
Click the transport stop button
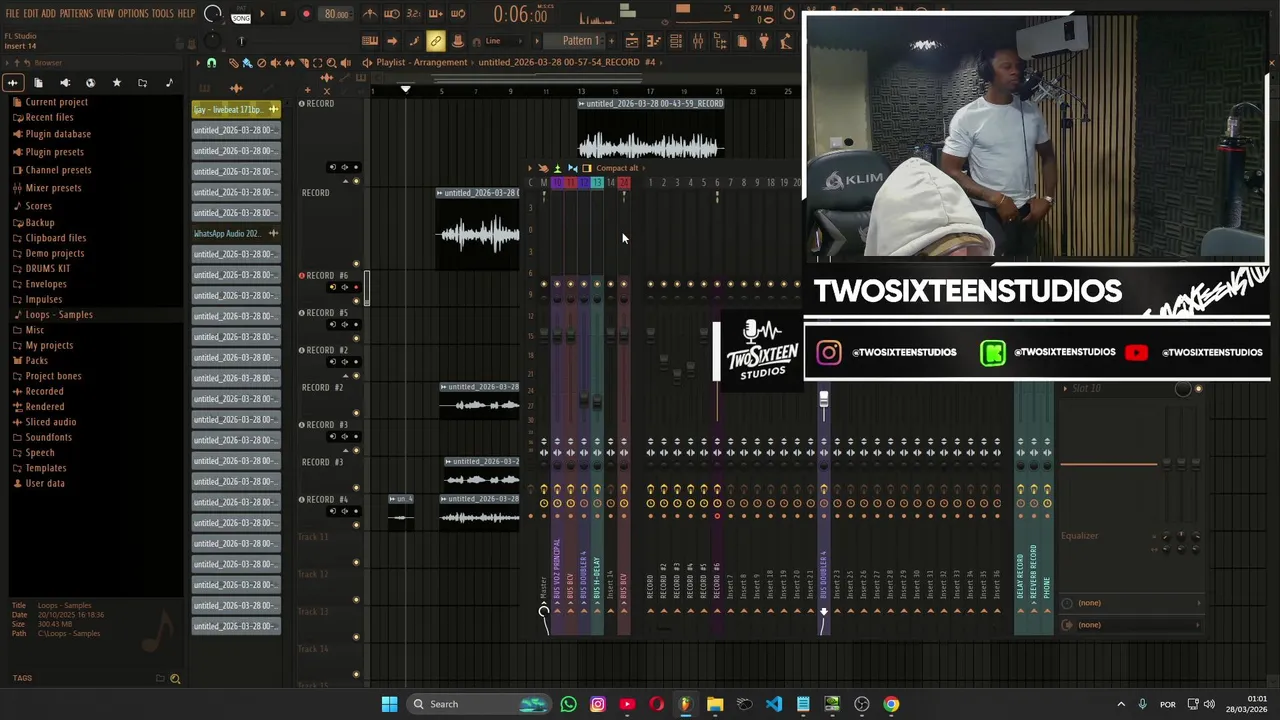coord(283,14)
